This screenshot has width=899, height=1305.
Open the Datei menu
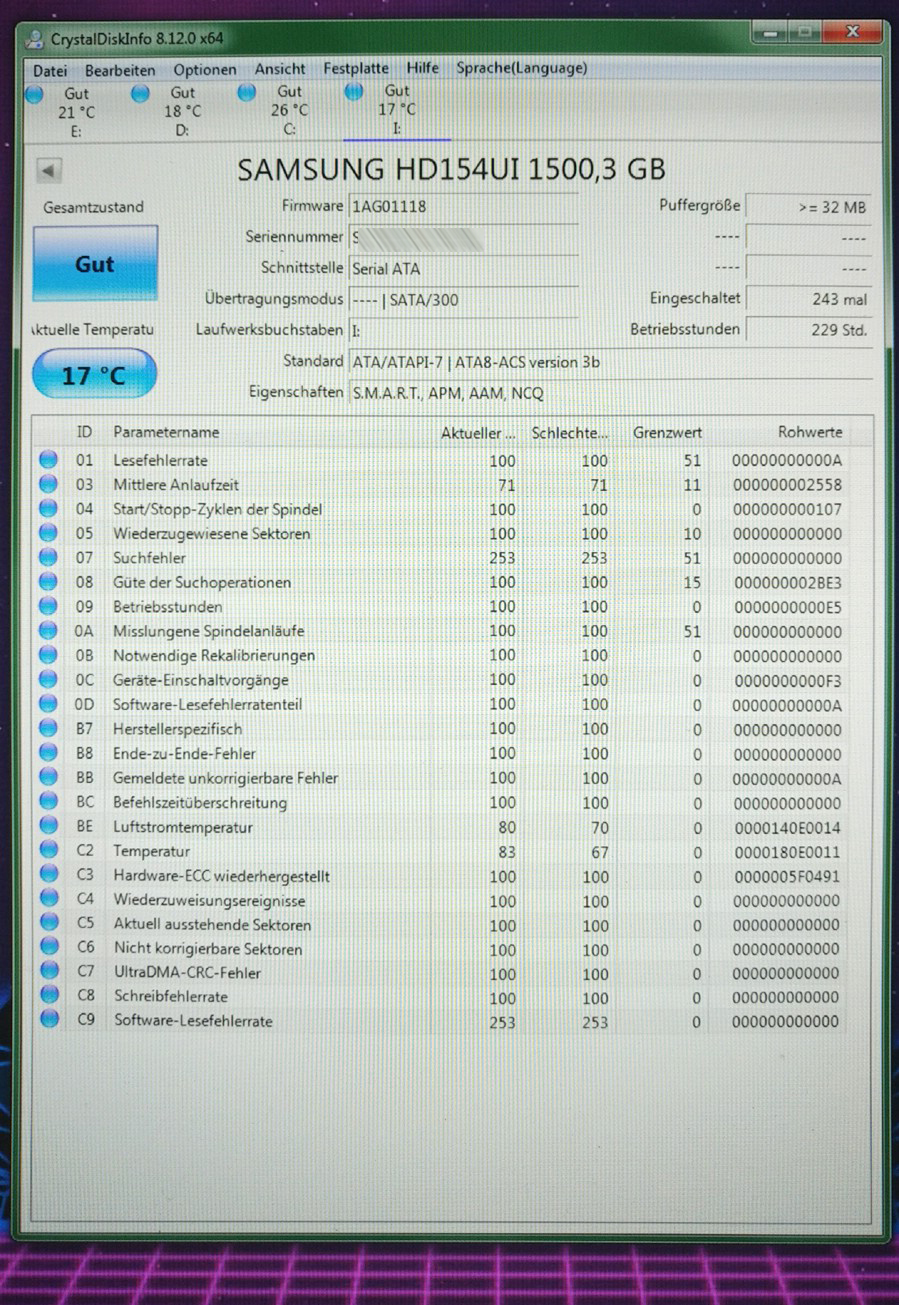[50, 70]
